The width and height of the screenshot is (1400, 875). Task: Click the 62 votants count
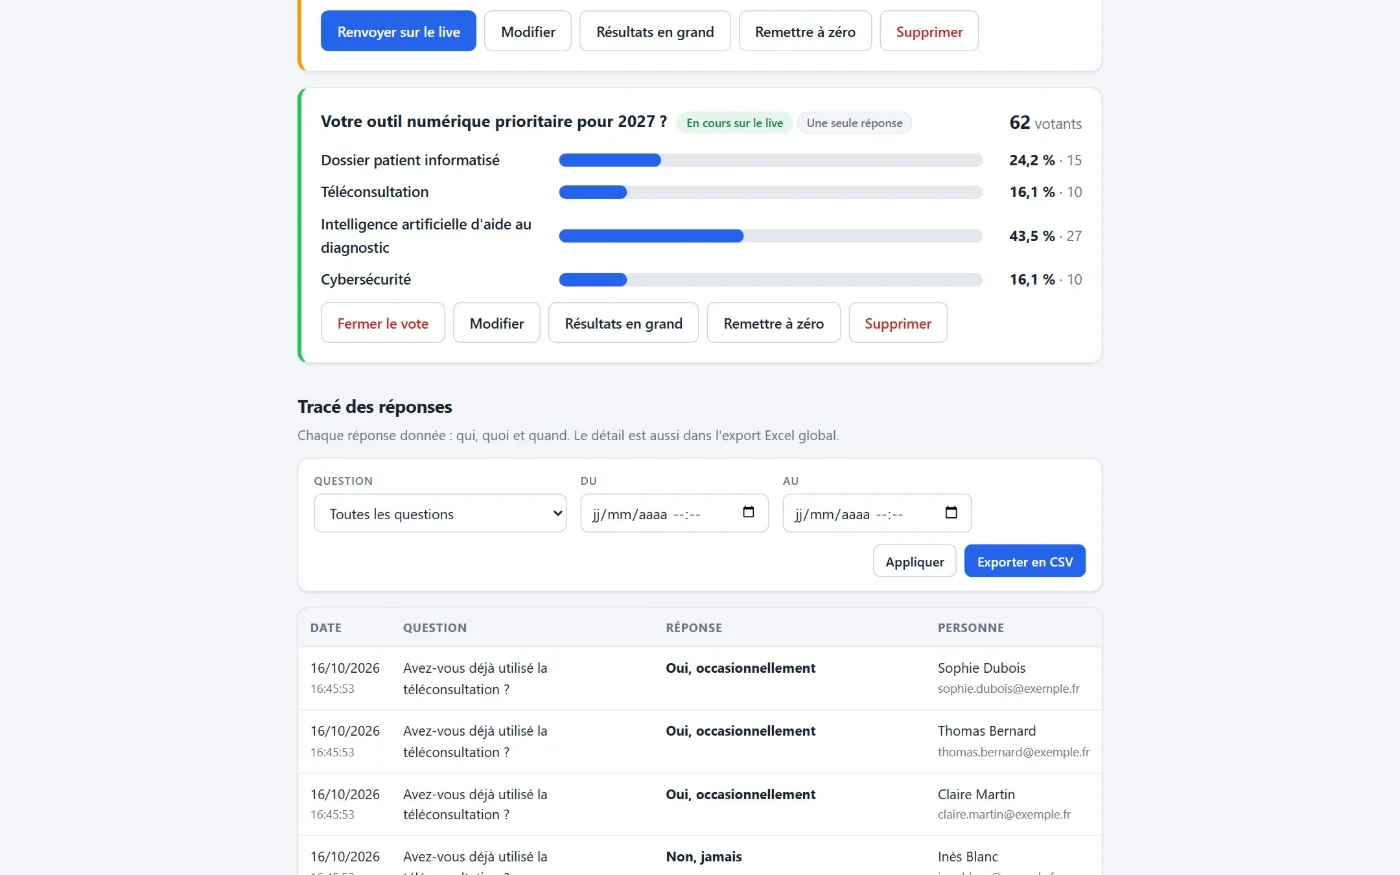(1046, 123)
